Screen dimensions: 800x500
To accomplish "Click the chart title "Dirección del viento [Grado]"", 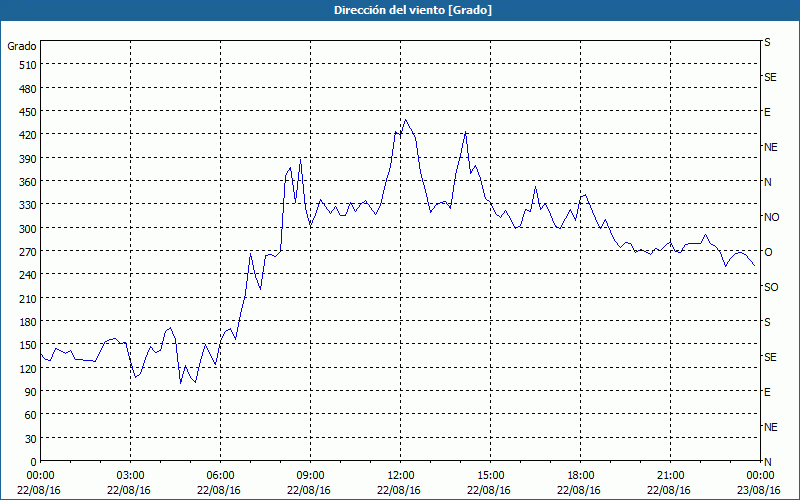I will pos(413,10).
